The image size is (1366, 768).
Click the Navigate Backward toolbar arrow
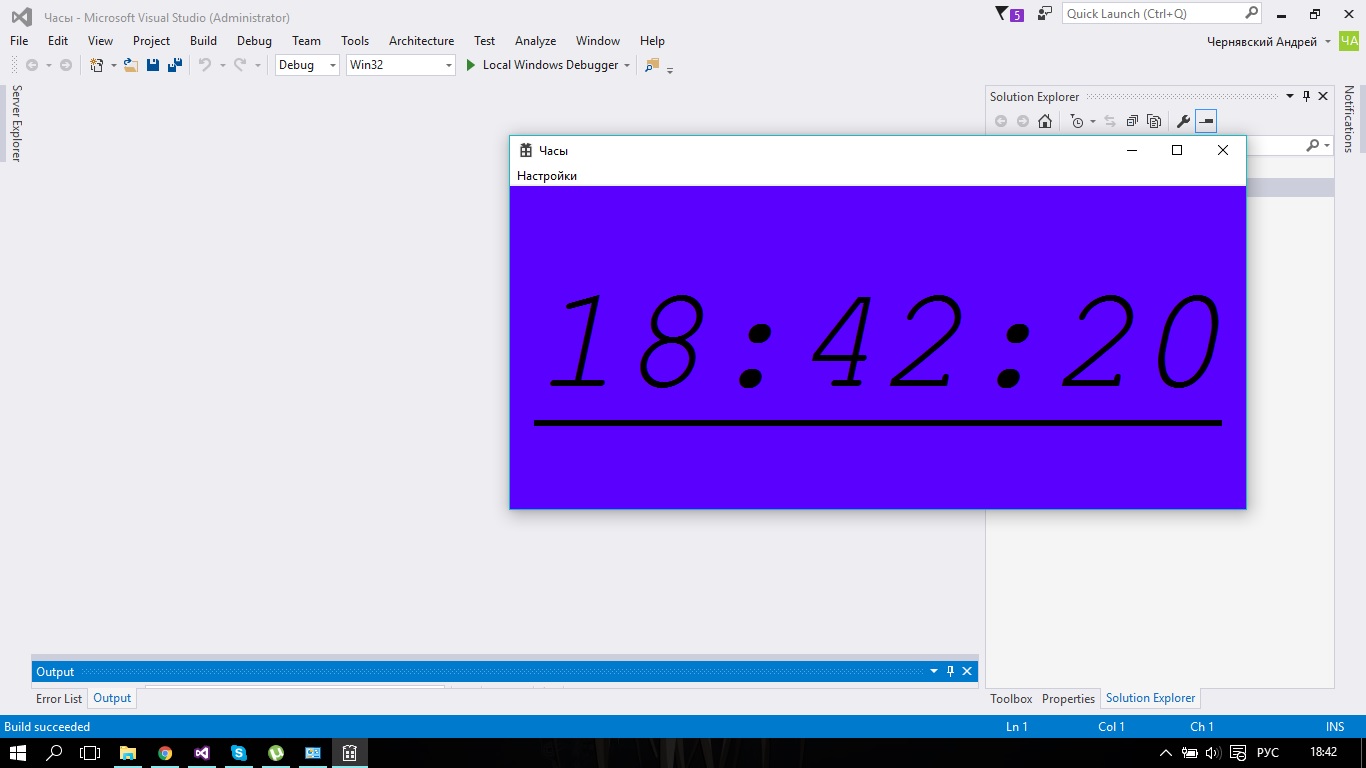click(32, 65)
